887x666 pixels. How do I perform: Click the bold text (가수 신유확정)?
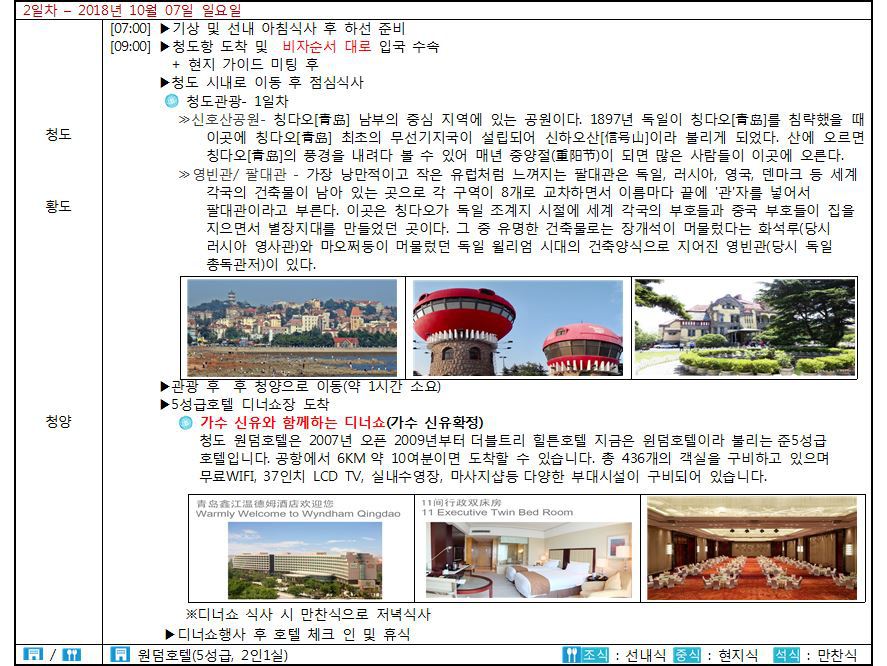coord(435,422)
